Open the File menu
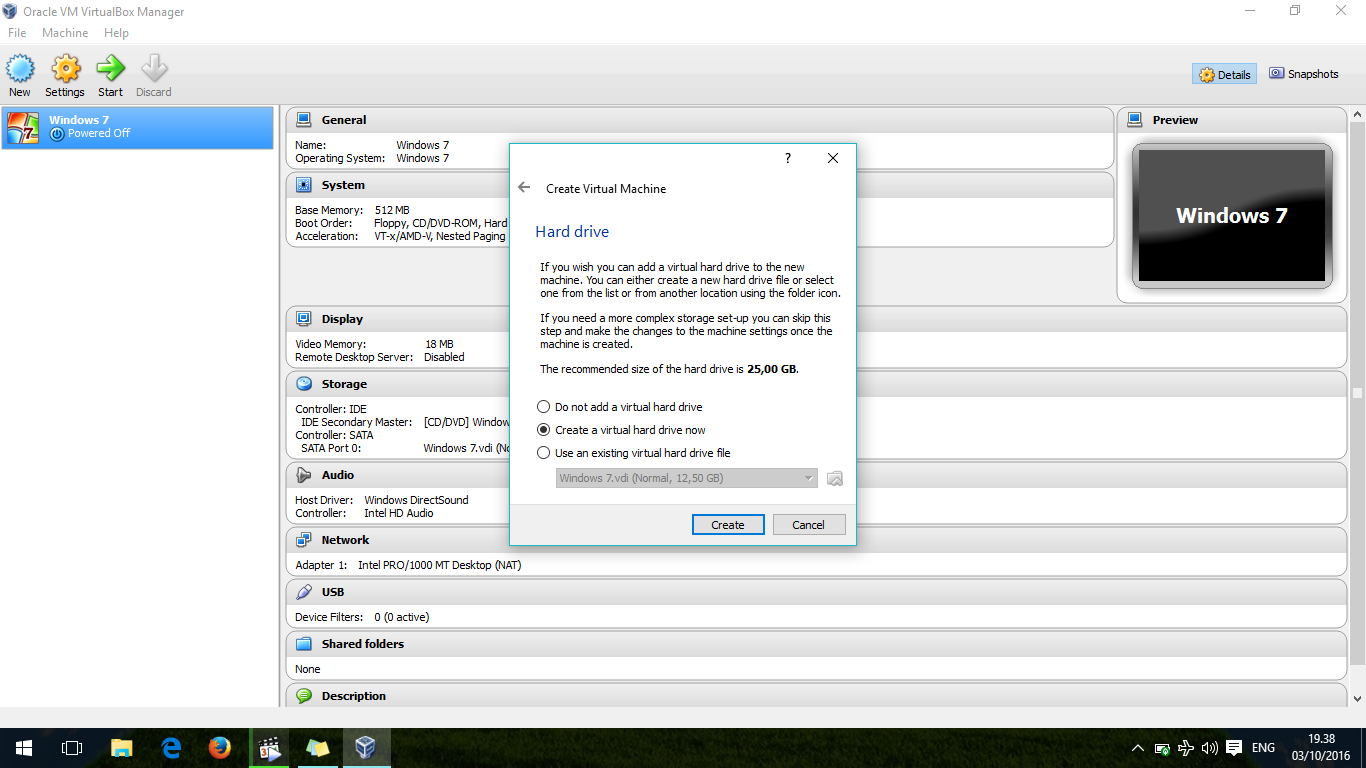The width and height of the screenshot is (1366, 768). [x=17, y=33]
